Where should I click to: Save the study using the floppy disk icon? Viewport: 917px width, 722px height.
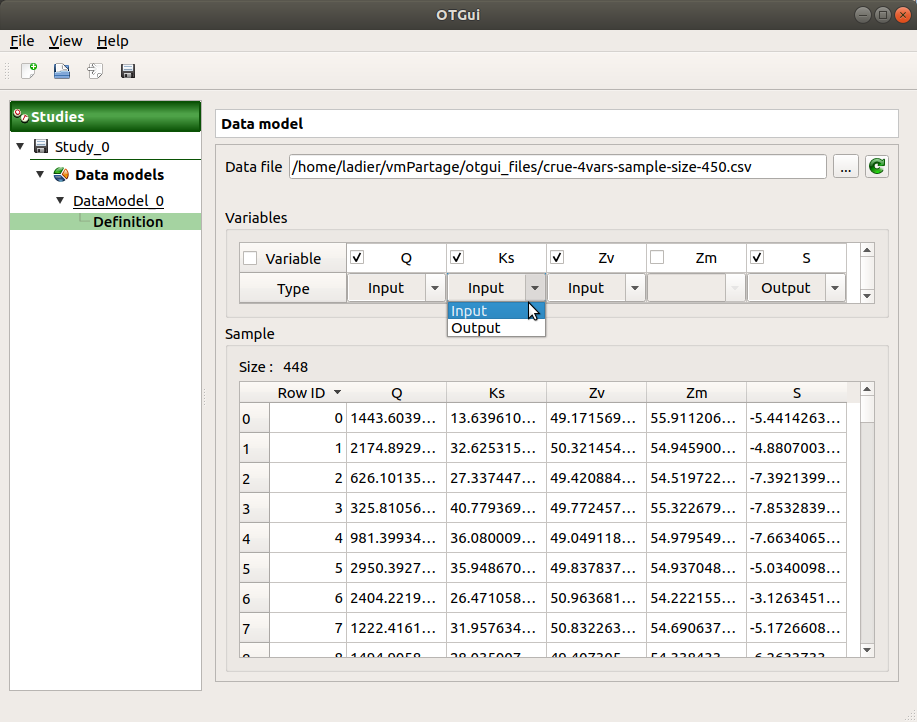click(x=126, y=71)
